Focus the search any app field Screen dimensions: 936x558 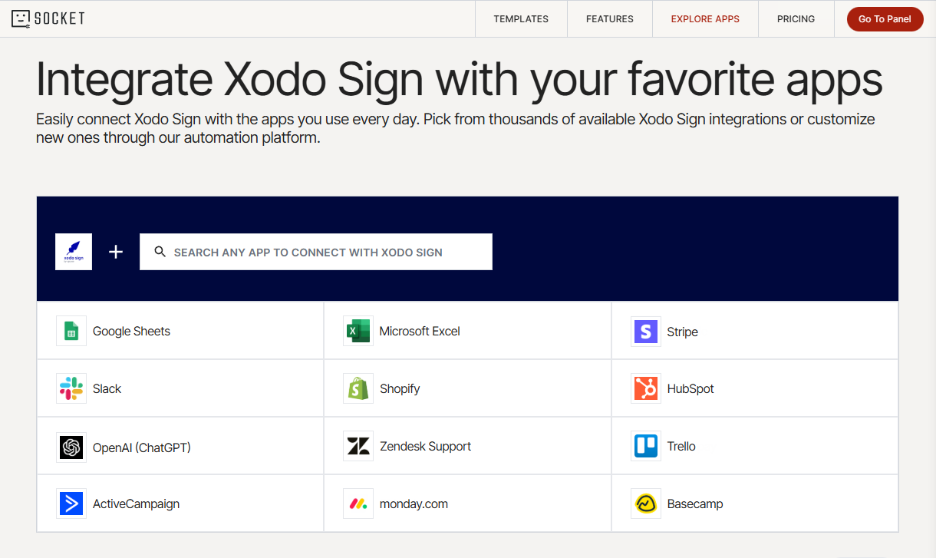tap(316, 252)
